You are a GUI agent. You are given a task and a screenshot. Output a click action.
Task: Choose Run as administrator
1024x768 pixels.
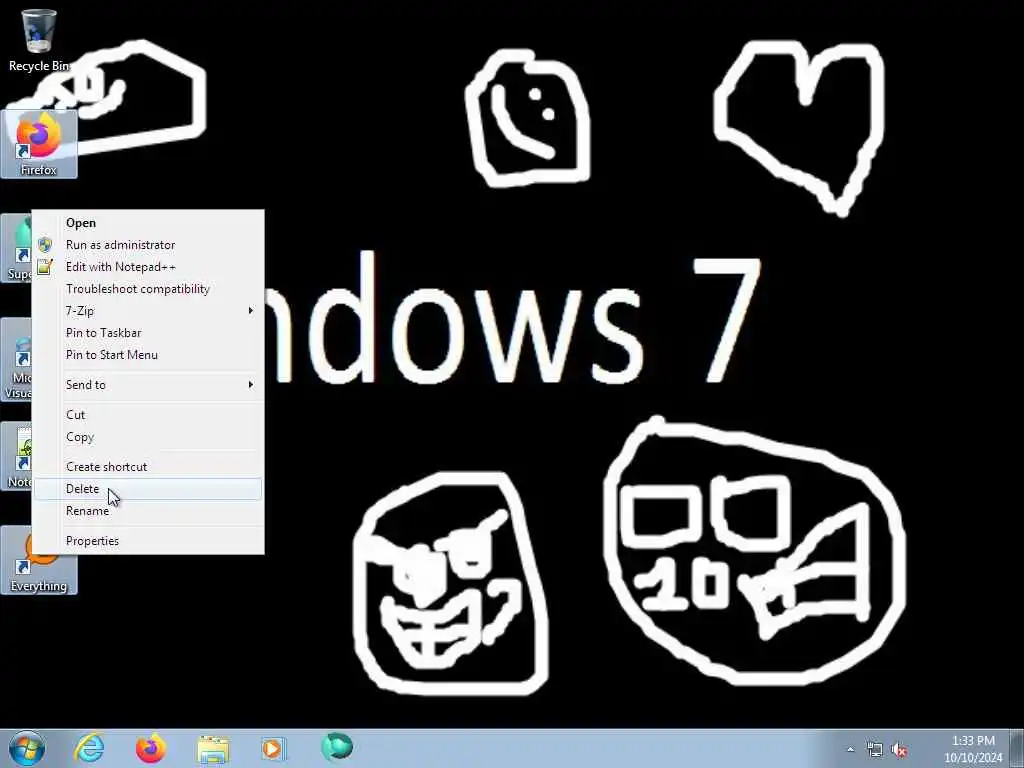149,245
